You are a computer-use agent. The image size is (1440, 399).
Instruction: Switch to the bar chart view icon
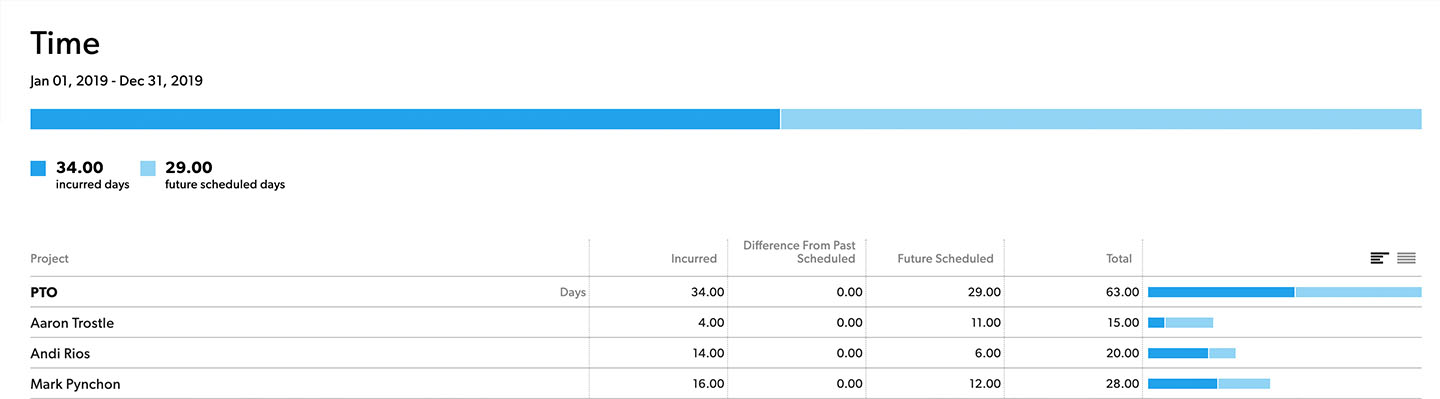pyautogui.click(x=1379, y=258)
